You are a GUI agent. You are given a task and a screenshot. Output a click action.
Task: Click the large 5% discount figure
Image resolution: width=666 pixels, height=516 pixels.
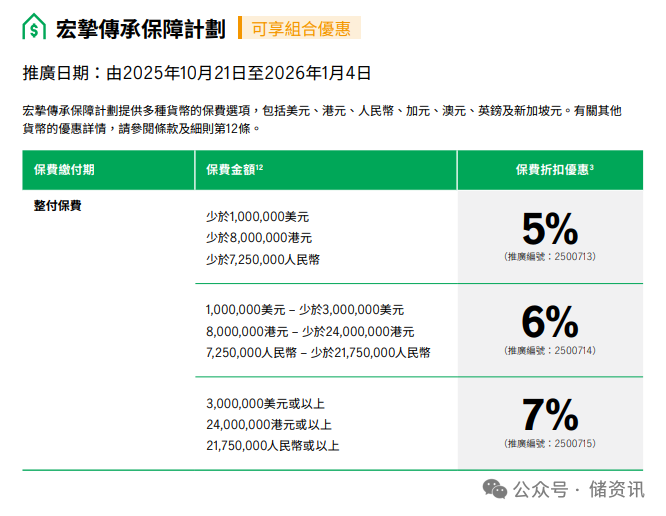coord(550,230)
